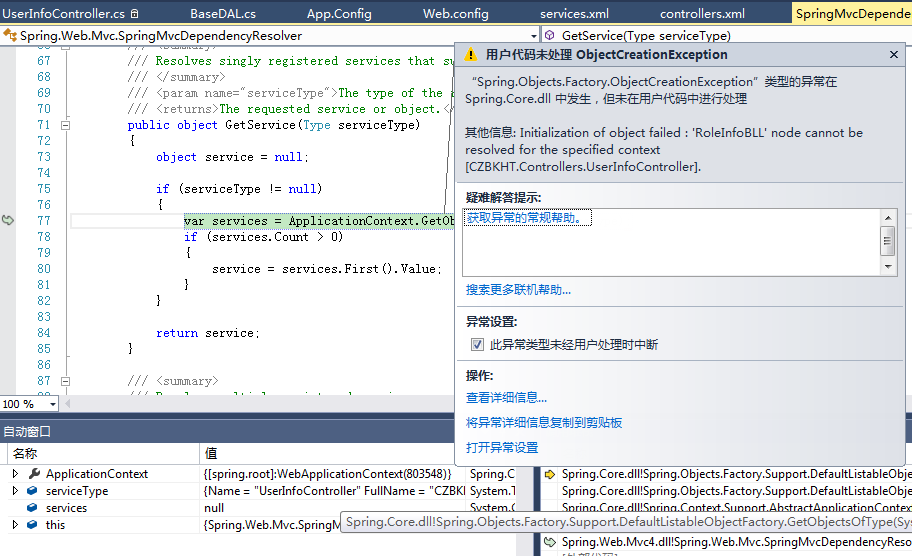Click scrollbar thumb in troubleshooting tips list
912x556 pixels.
click(888, 240)
